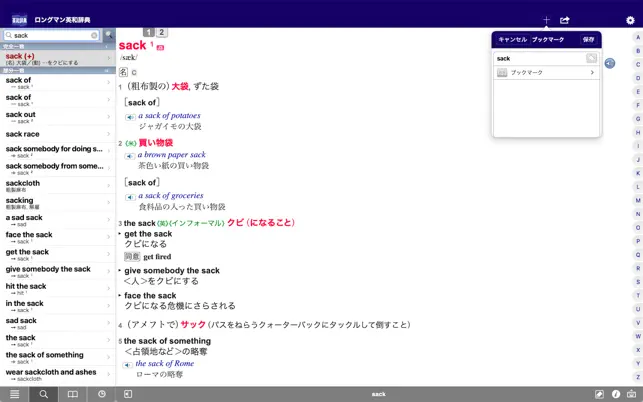Open the 'in the sack' list entry
This screenshot has width=643, height=402.
click(x=57, y=306)
